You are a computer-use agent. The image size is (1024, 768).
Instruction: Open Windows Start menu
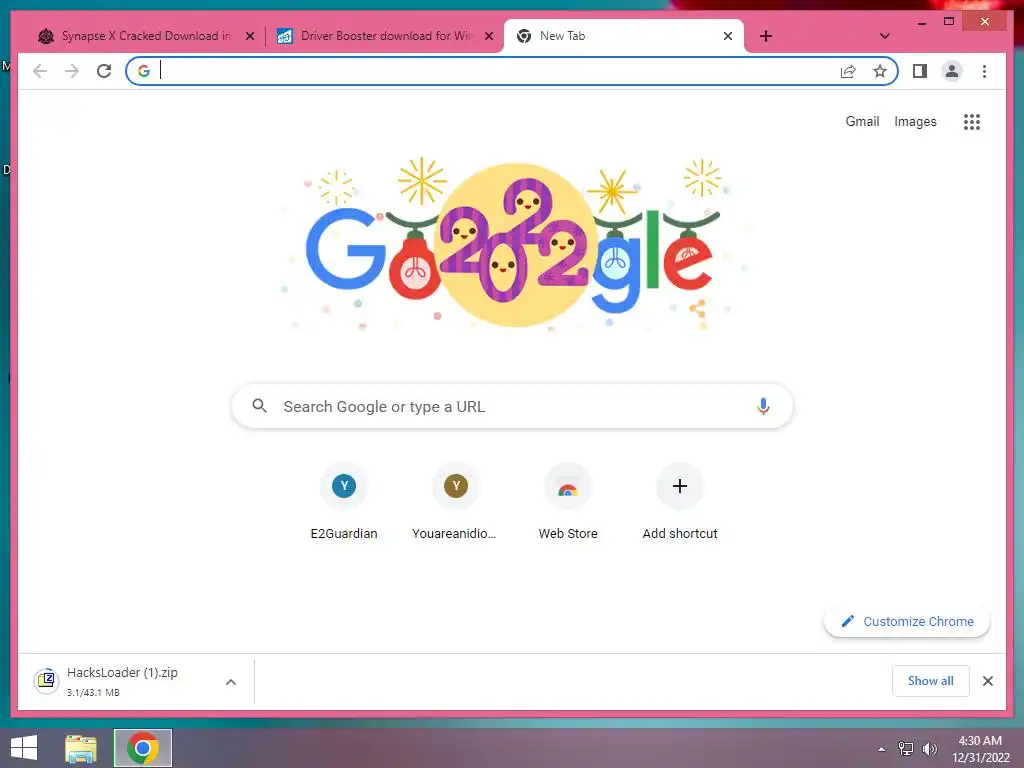click(24, 748)
